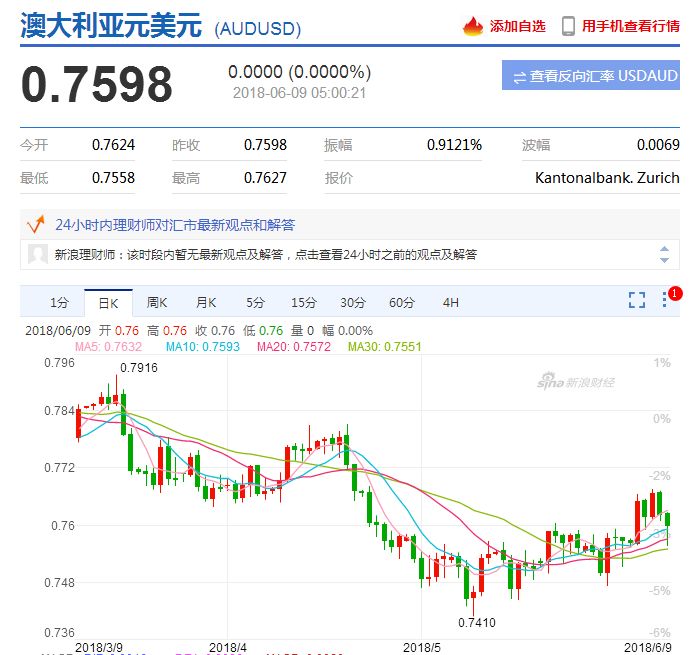Click the timestamp 2018-06-09 05:00:21
Viewport: 697px width, 655px height.
coord(300,93)
